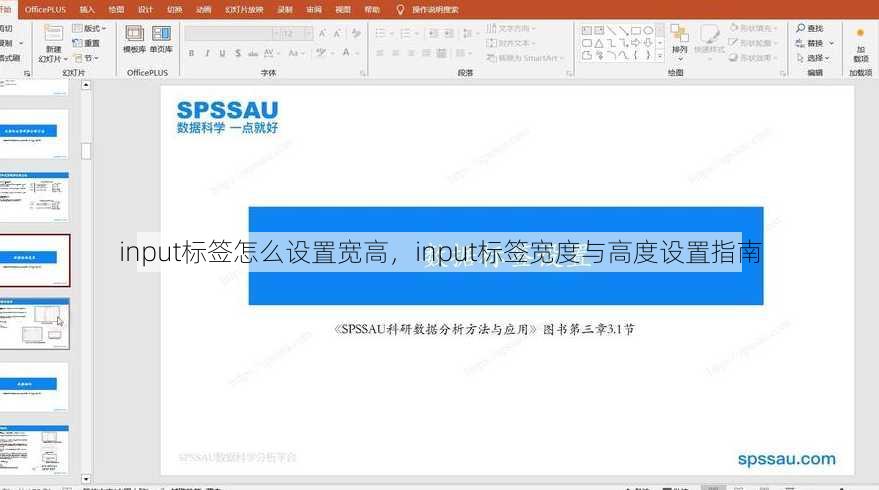This screenshot has height=490, width=879.
Task: Switch to the 动画 (Animations) tab
Action: pyautogui.click(x=203, y=10)
